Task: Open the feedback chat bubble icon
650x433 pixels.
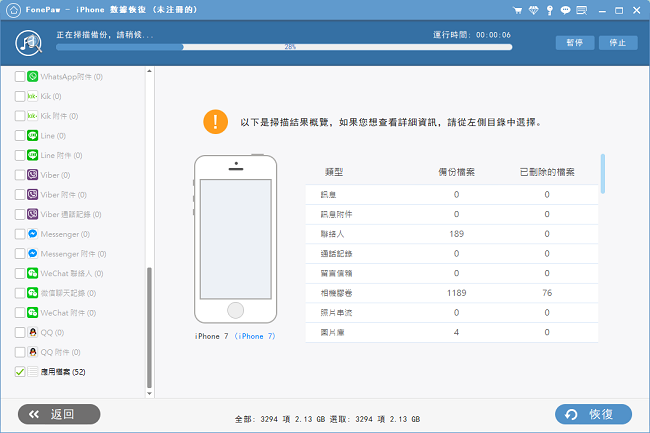Action: (565, 10)
